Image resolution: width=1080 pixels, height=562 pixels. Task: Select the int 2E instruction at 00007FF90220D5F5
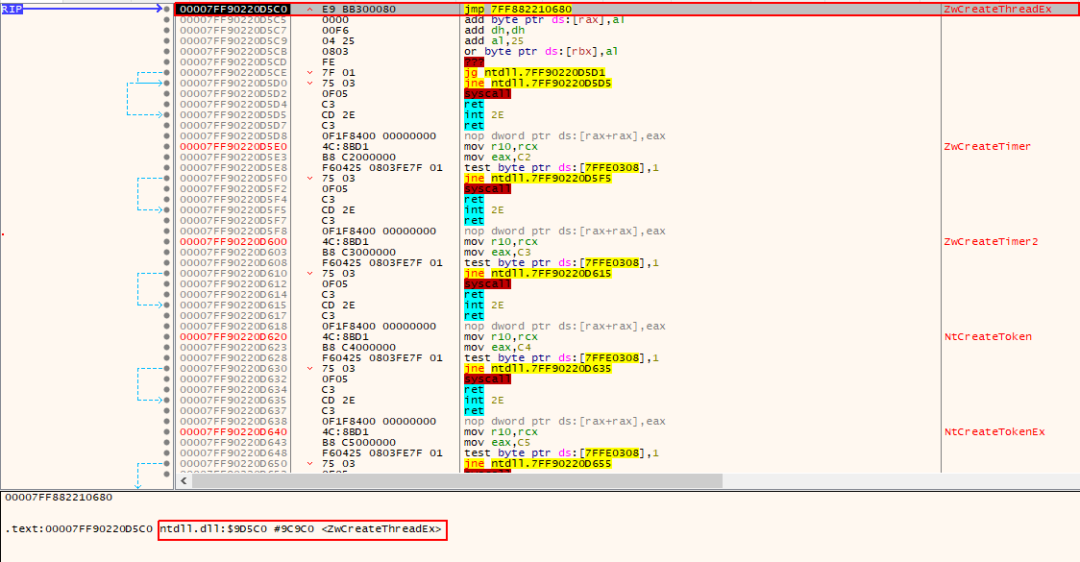tap(484, 210)
